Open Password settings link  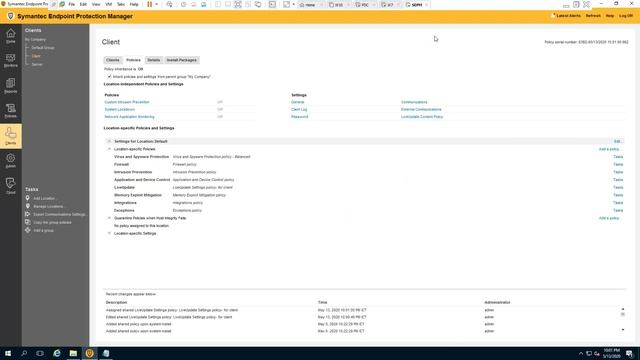coord(300,117)
